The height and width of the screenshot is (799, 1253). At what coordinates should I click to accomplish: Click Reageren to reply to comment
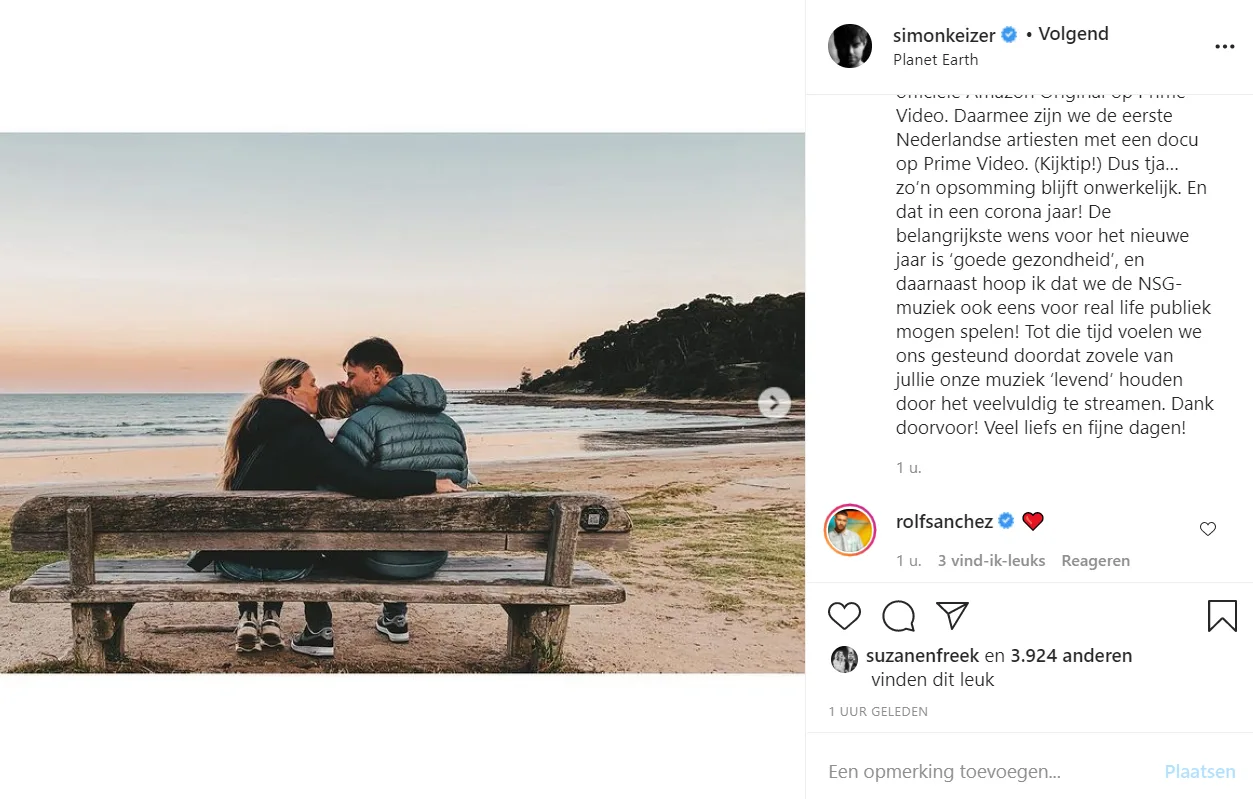pyautogui.click(x=1095, y=561)
